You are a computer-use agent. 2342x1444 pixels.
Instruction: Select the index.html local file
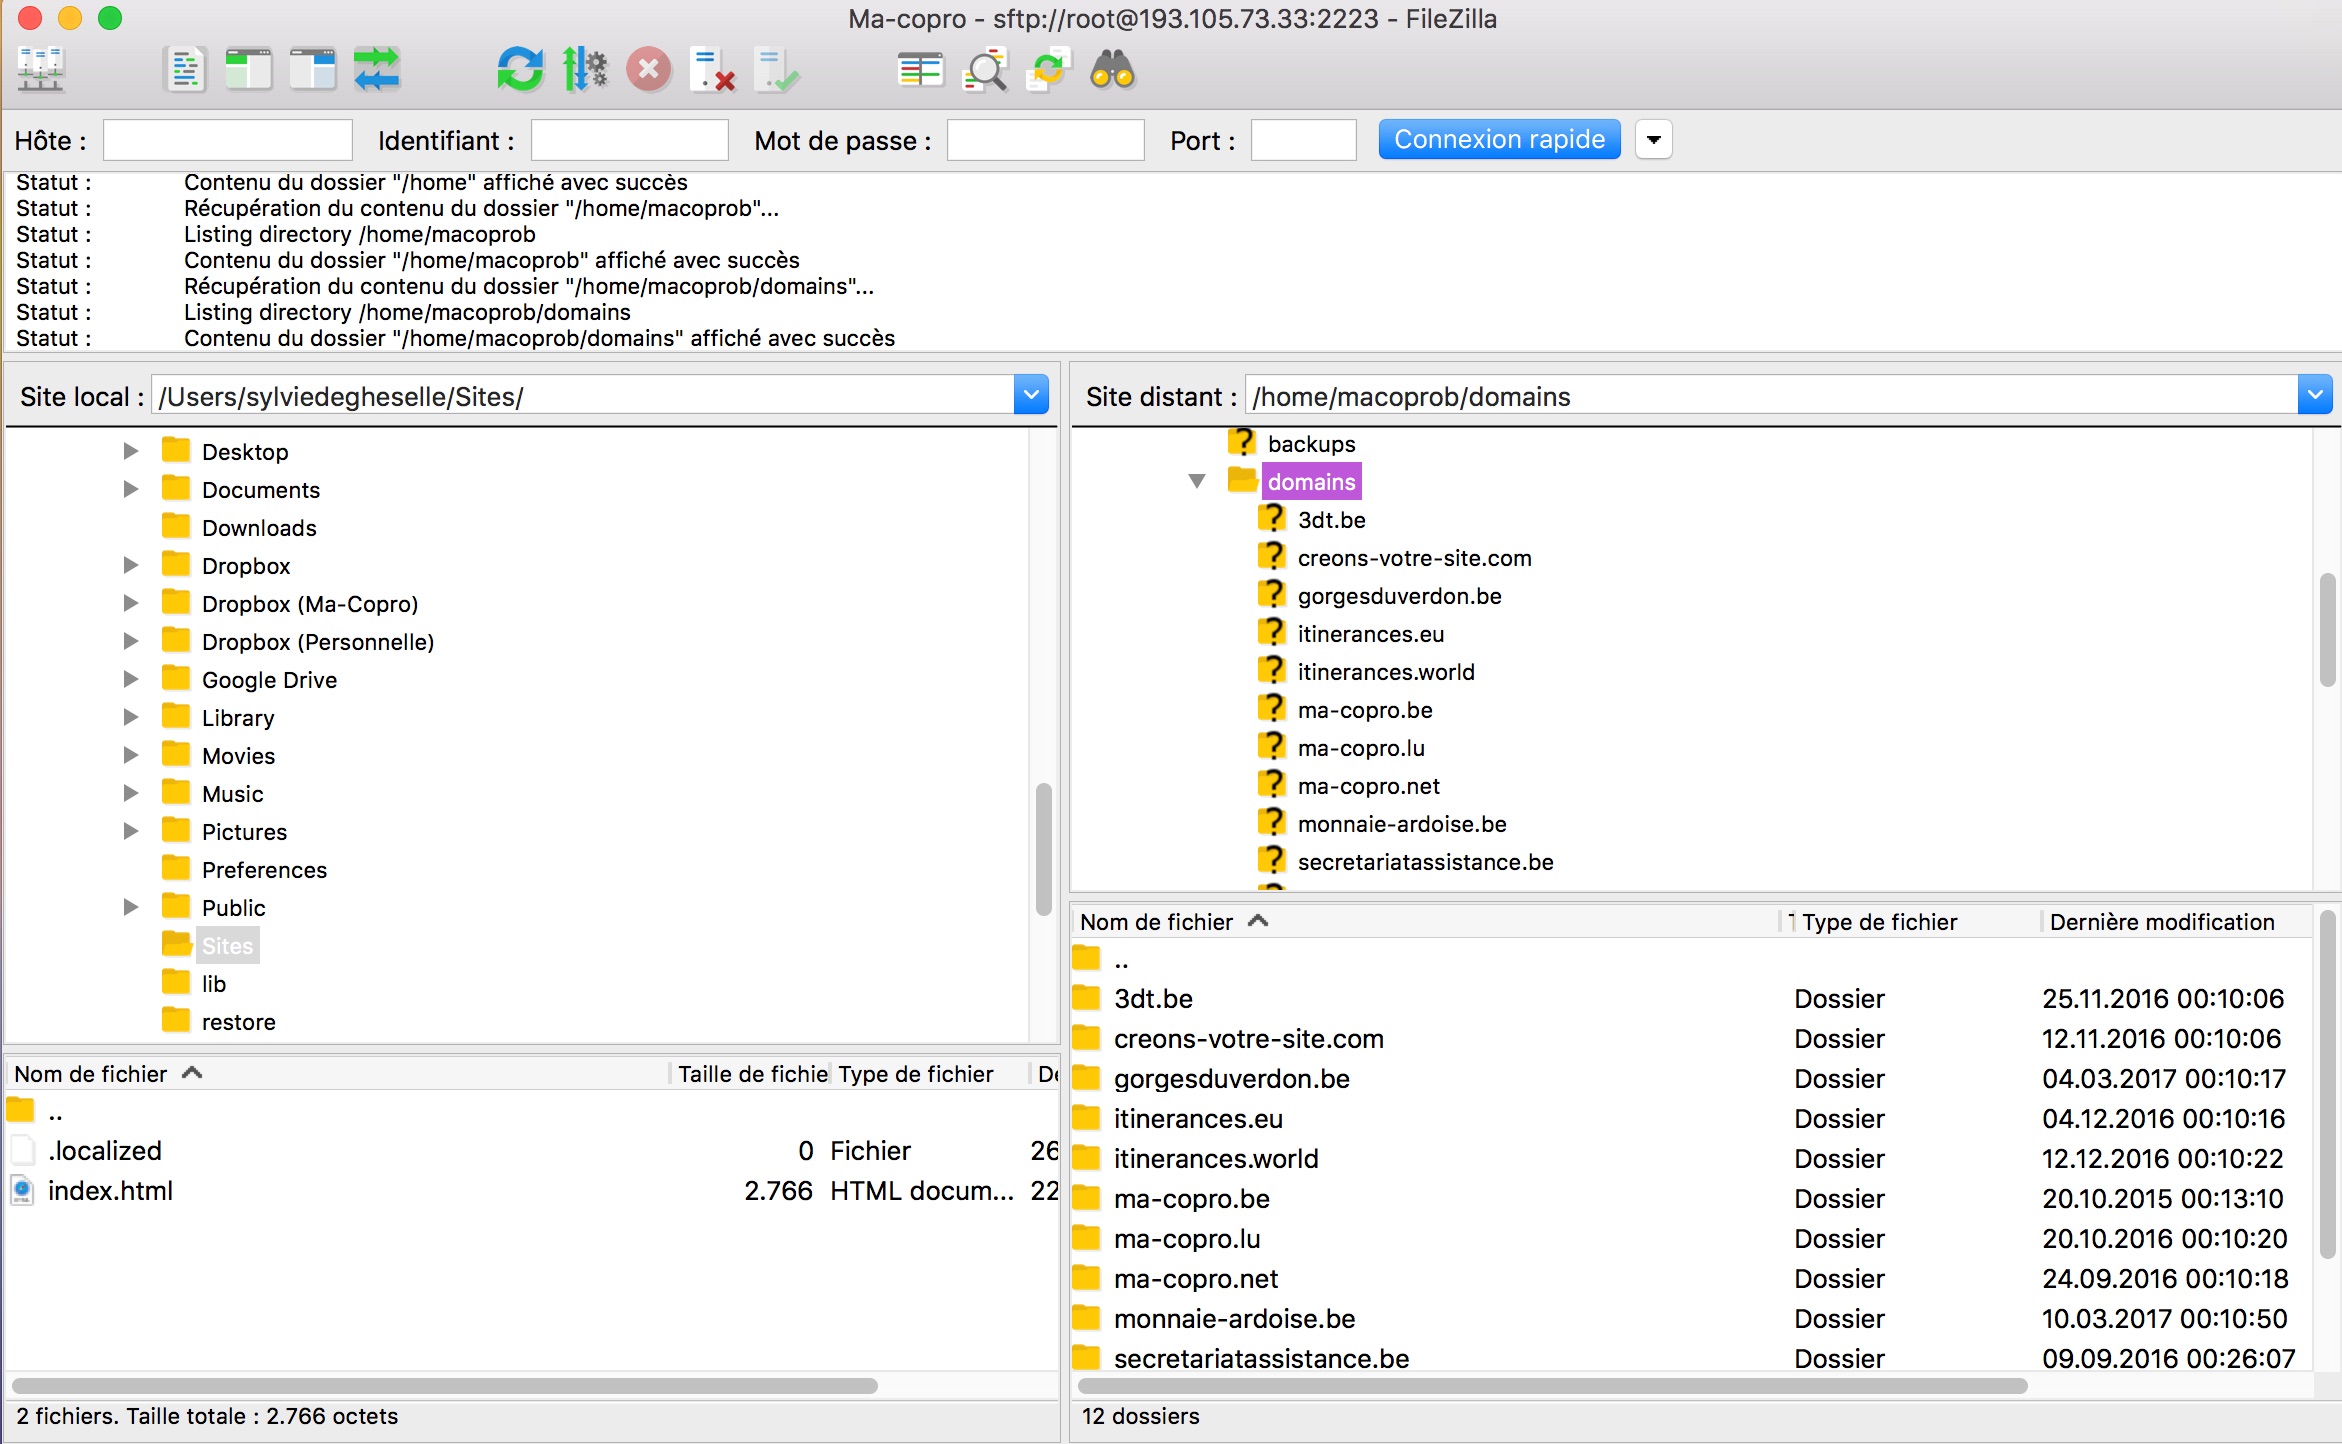coord(532,1191)
